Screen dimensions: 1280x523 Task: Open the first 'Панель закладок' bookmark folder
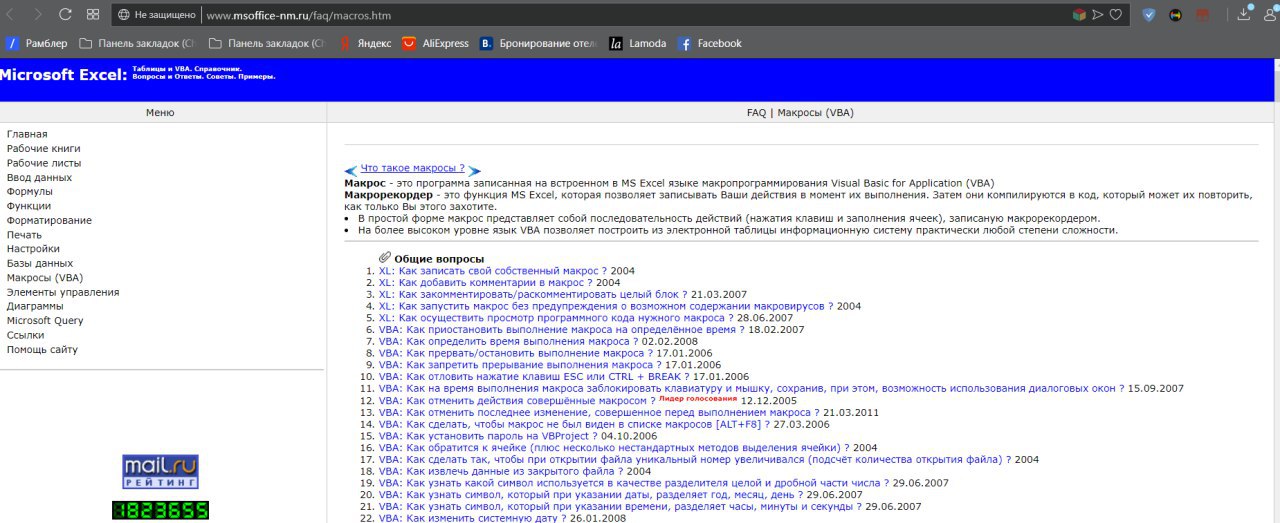[x=136, y=43]
